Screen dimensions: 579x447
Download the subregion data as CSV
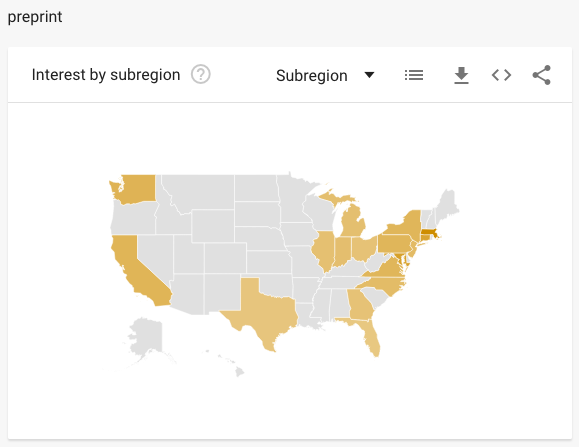(461, 75)
